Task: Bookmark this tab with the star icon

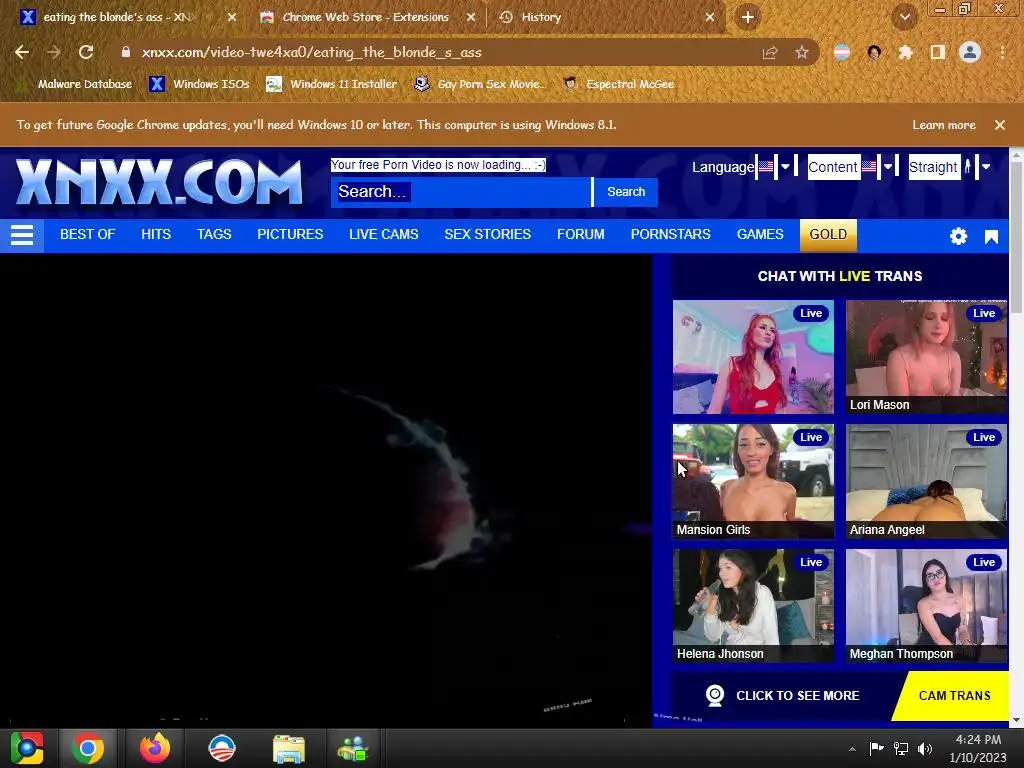Action: (x=802, y=53)
